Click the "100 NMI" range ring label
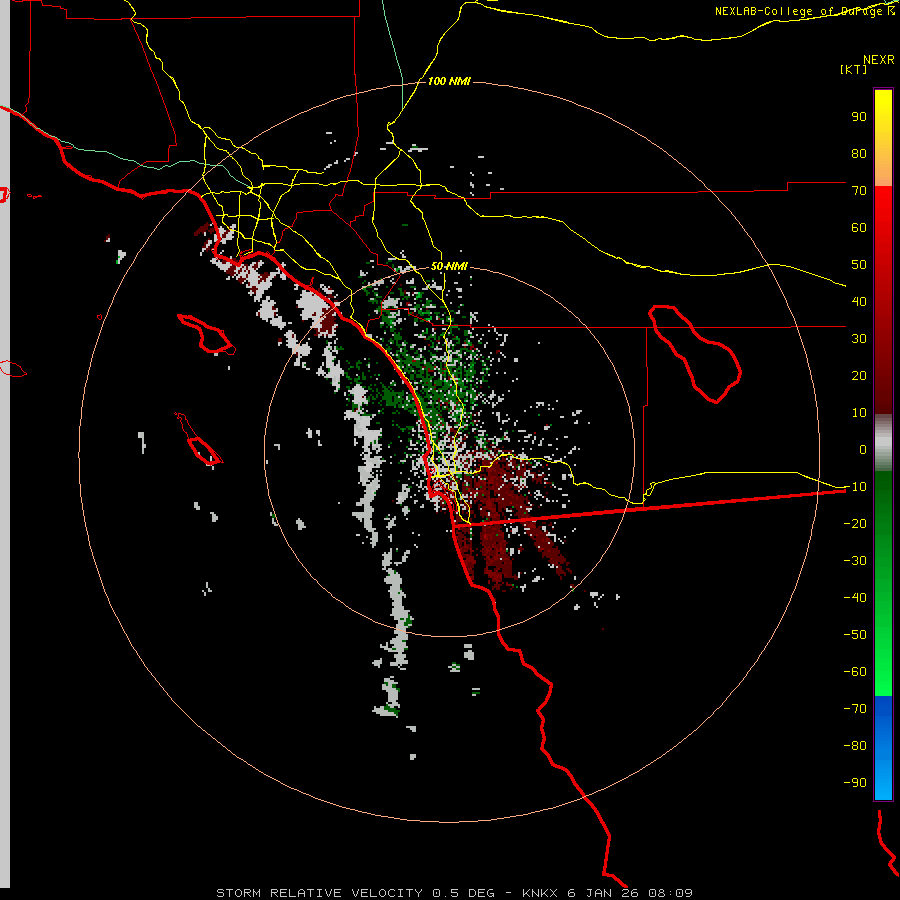 pos(449,82)
